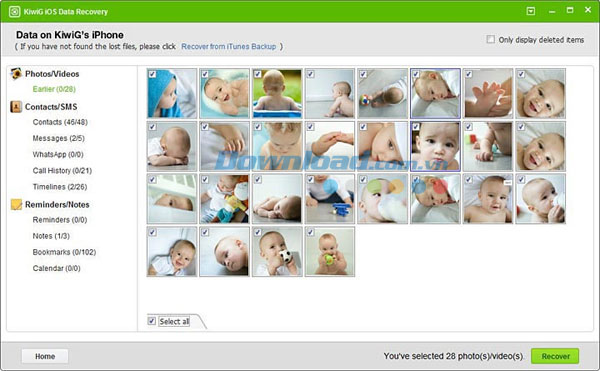Screen dimensions: 600x371
Task: Uncheck the baby with colorful stuffed toy checkbox
Action: pyautogui.click(x=205, y=179)
